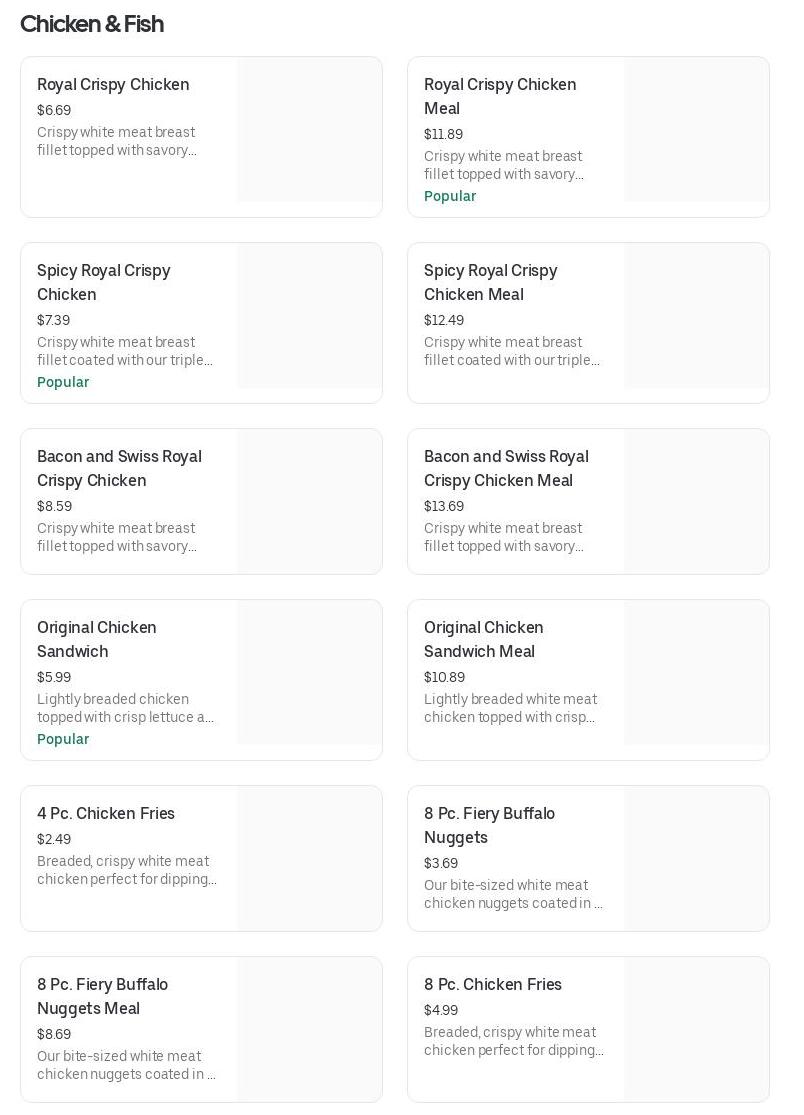The width and height of the screenshot is (804, 1115).
Task: Select the 8 Pc. Chicken Fries item
Action: tap(493, 985)
